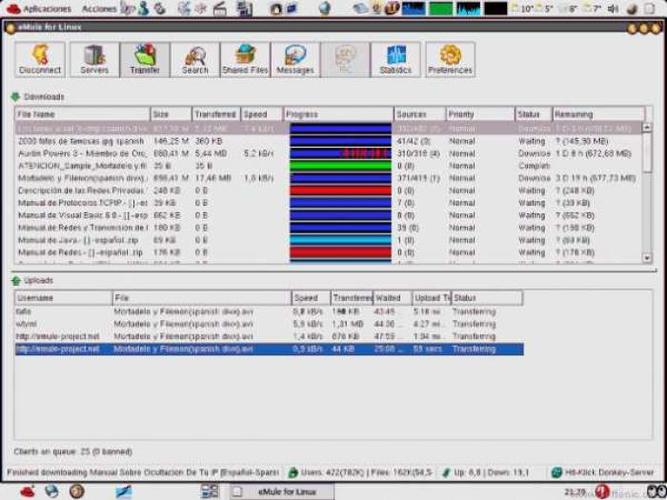Sort downloads by Priority column
667x500 pixels.
[480, 115]
